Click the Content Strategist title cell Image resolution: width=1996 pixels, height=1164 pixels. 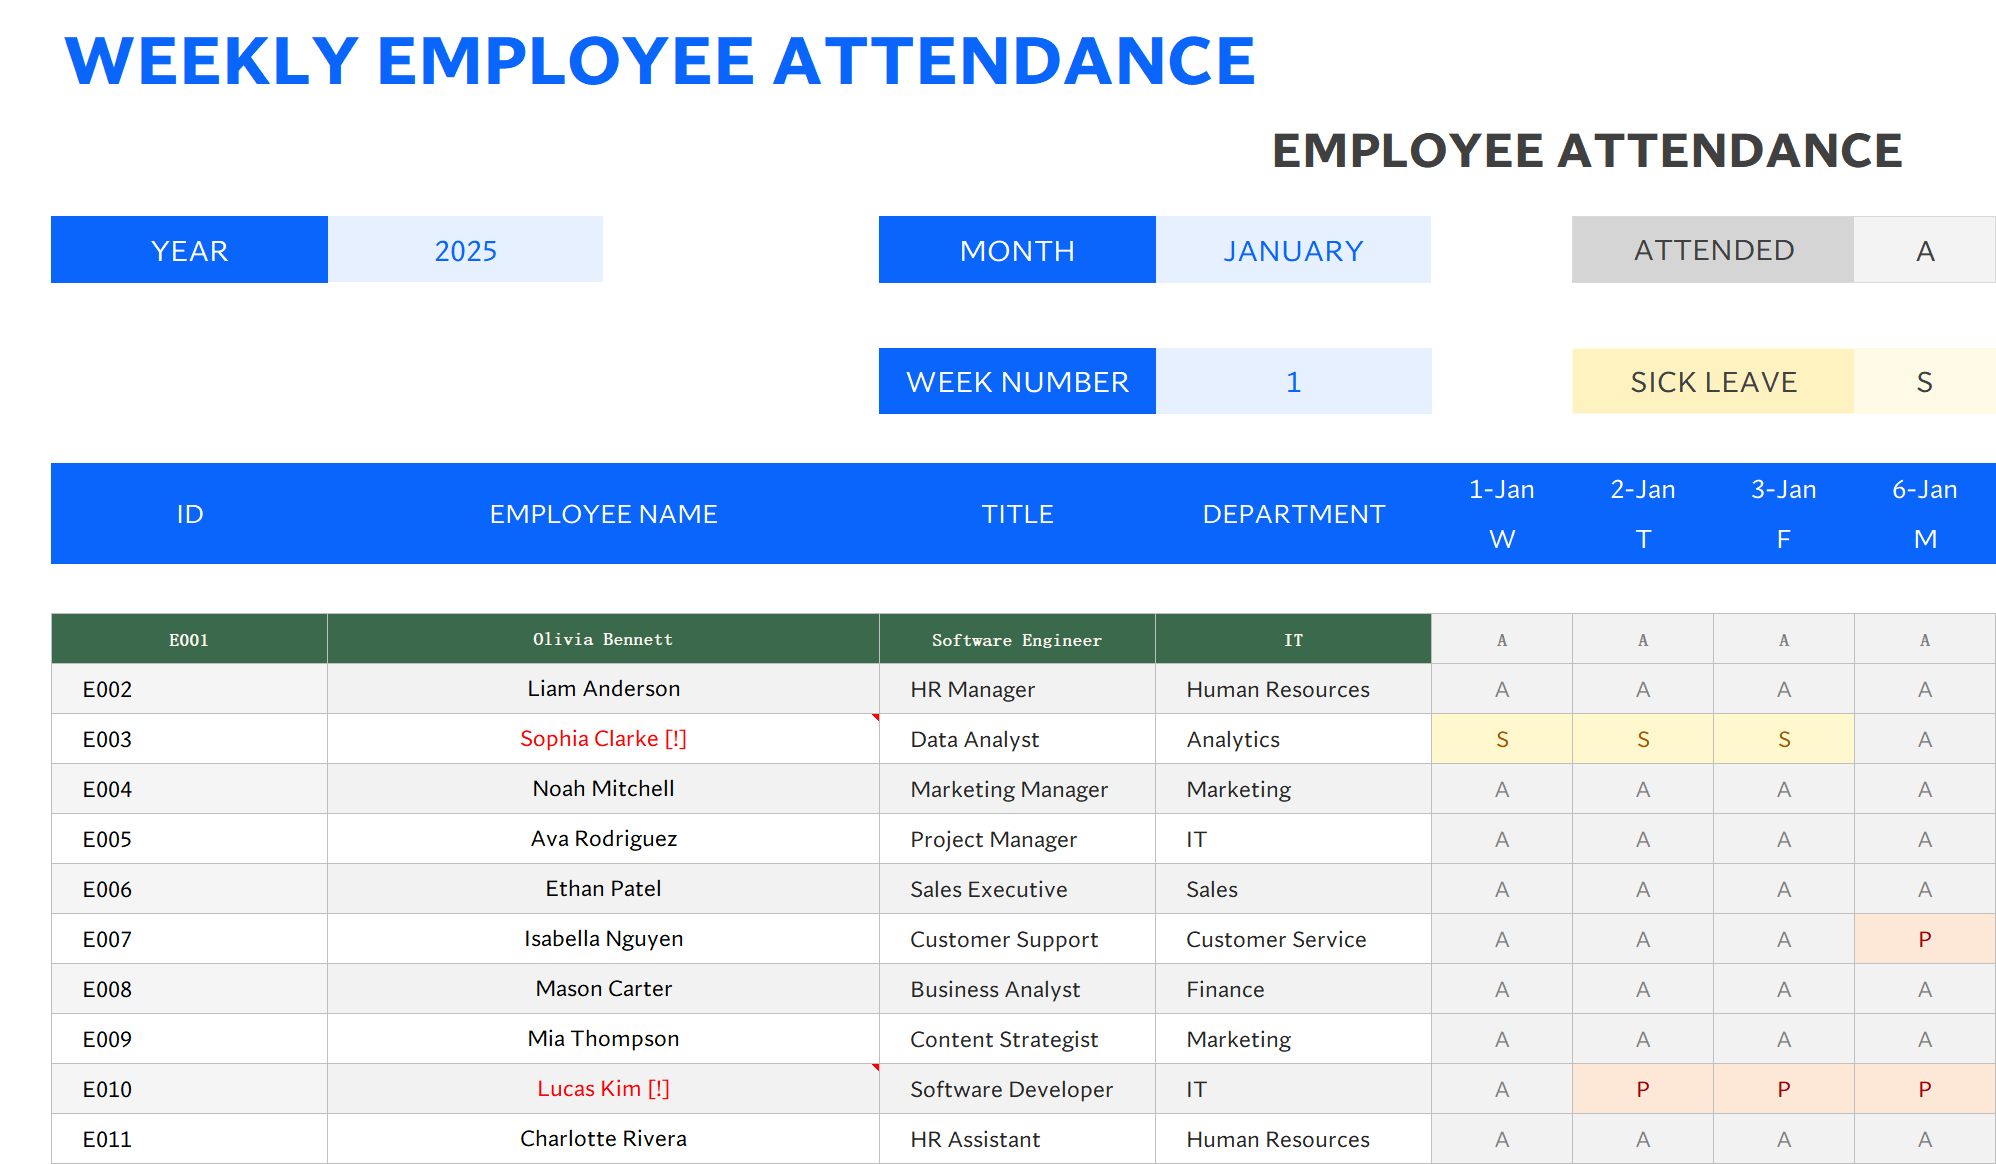click(x=1017, y=1039)
